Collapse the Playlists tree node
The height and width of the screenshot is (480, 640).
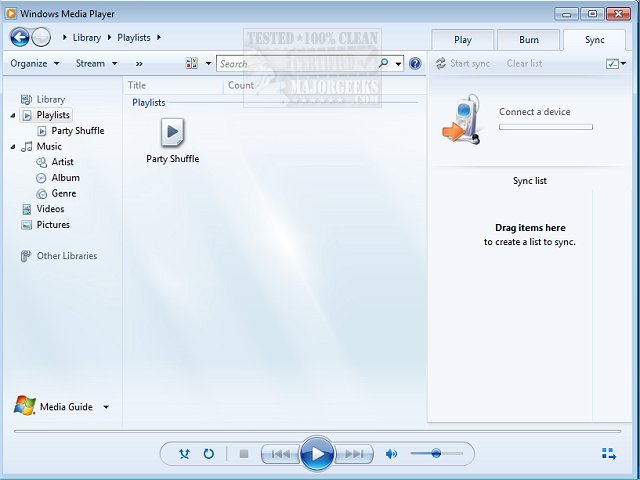[13, 116]
